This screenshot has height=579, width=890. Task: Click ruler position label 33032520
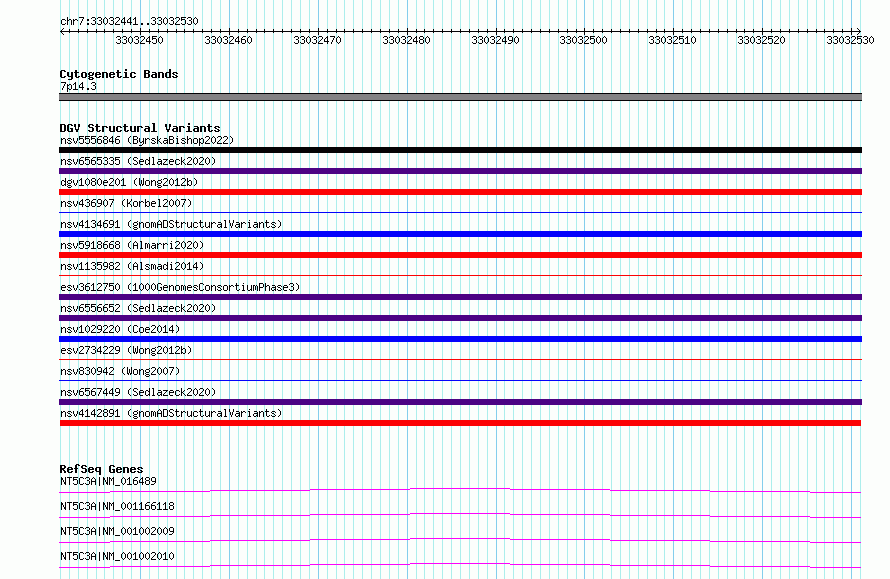[x=762, y=40]
